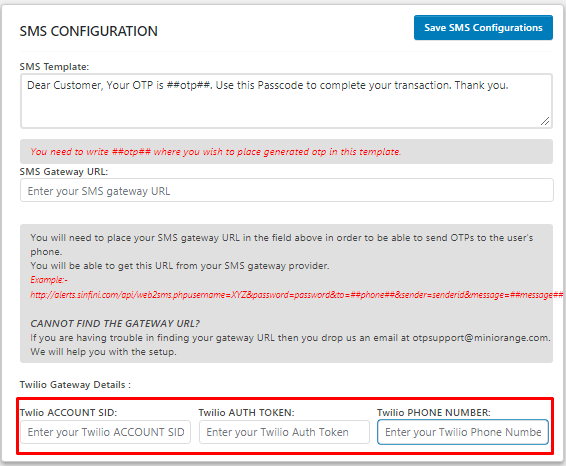Click the Twilio AUTH TOKEN label
Viewport: 566px width, 466px height.
coord(247,413)
